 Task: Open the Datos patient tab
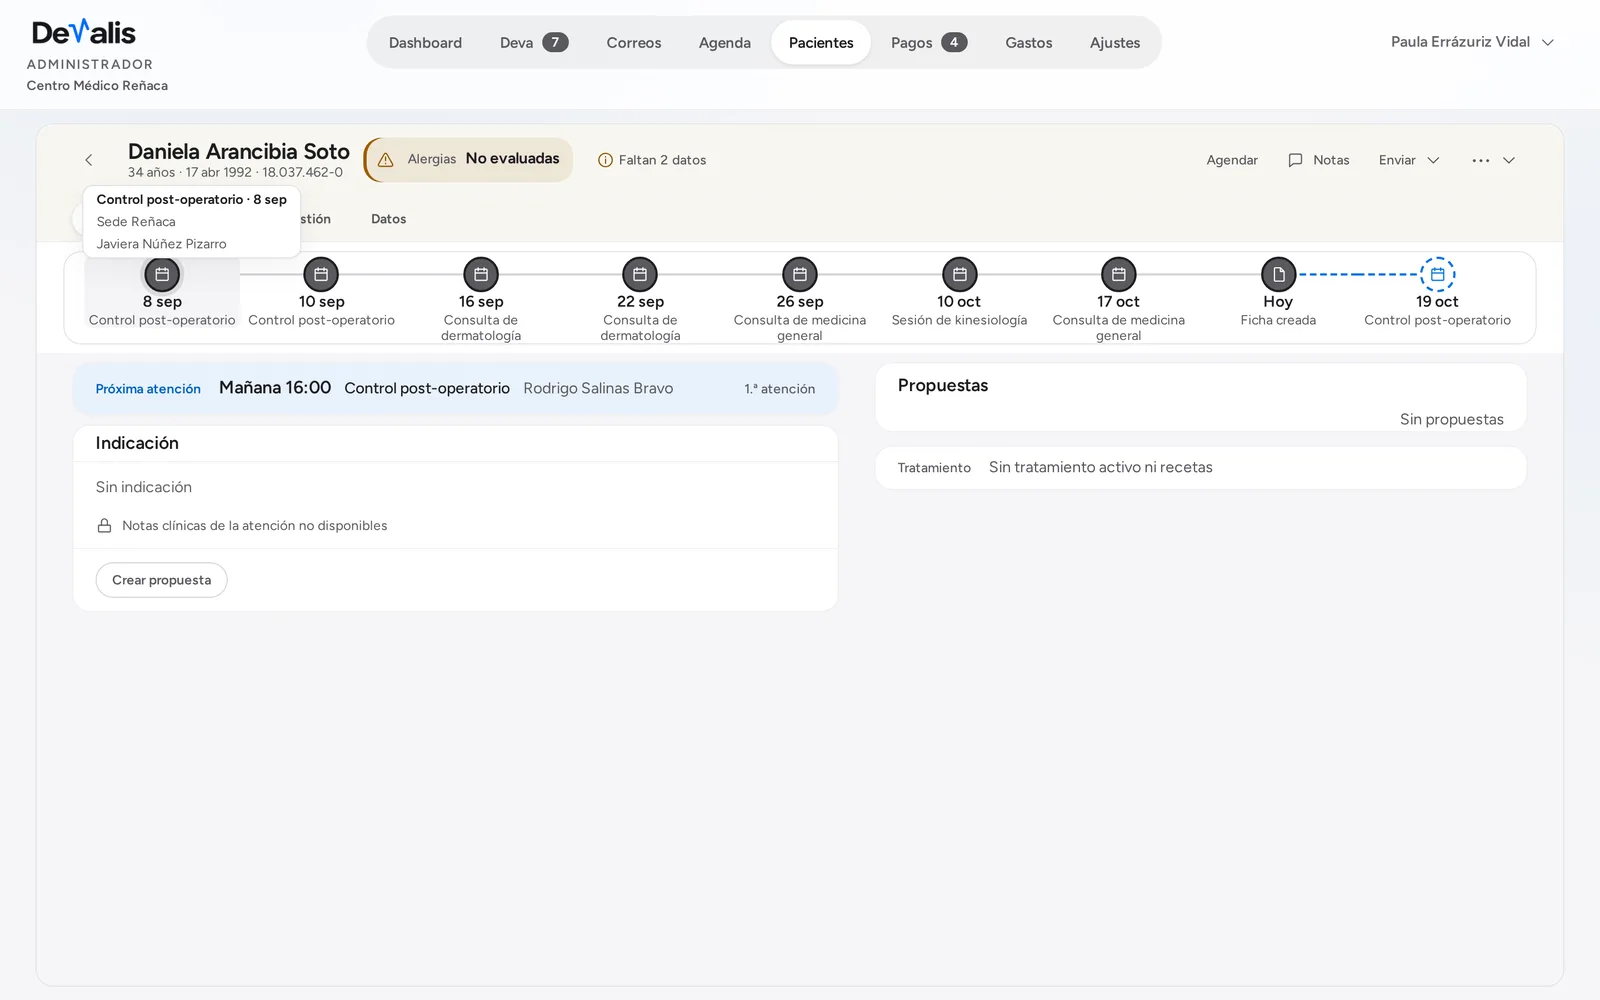pos(389,219)
